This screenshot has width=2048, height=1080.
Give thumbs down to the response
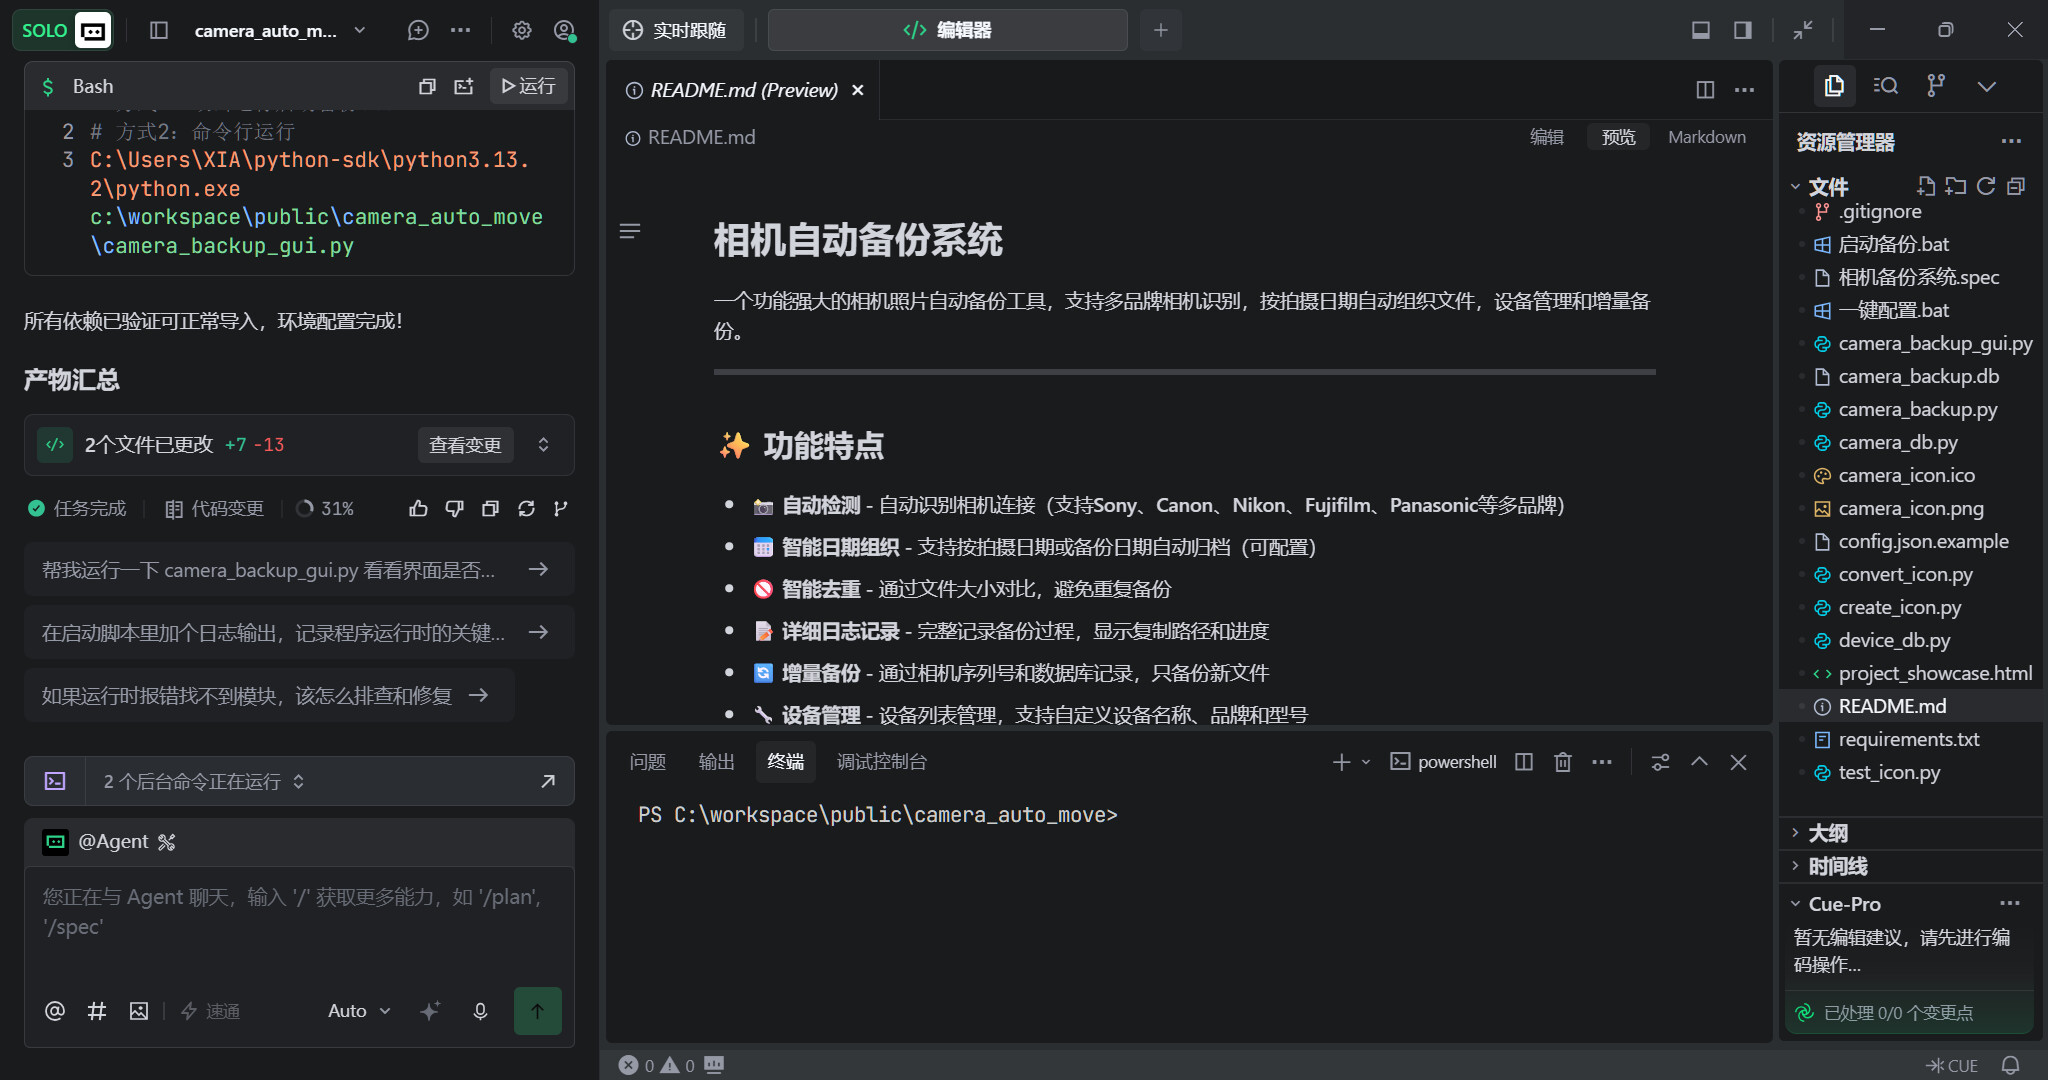coord(454,509)
